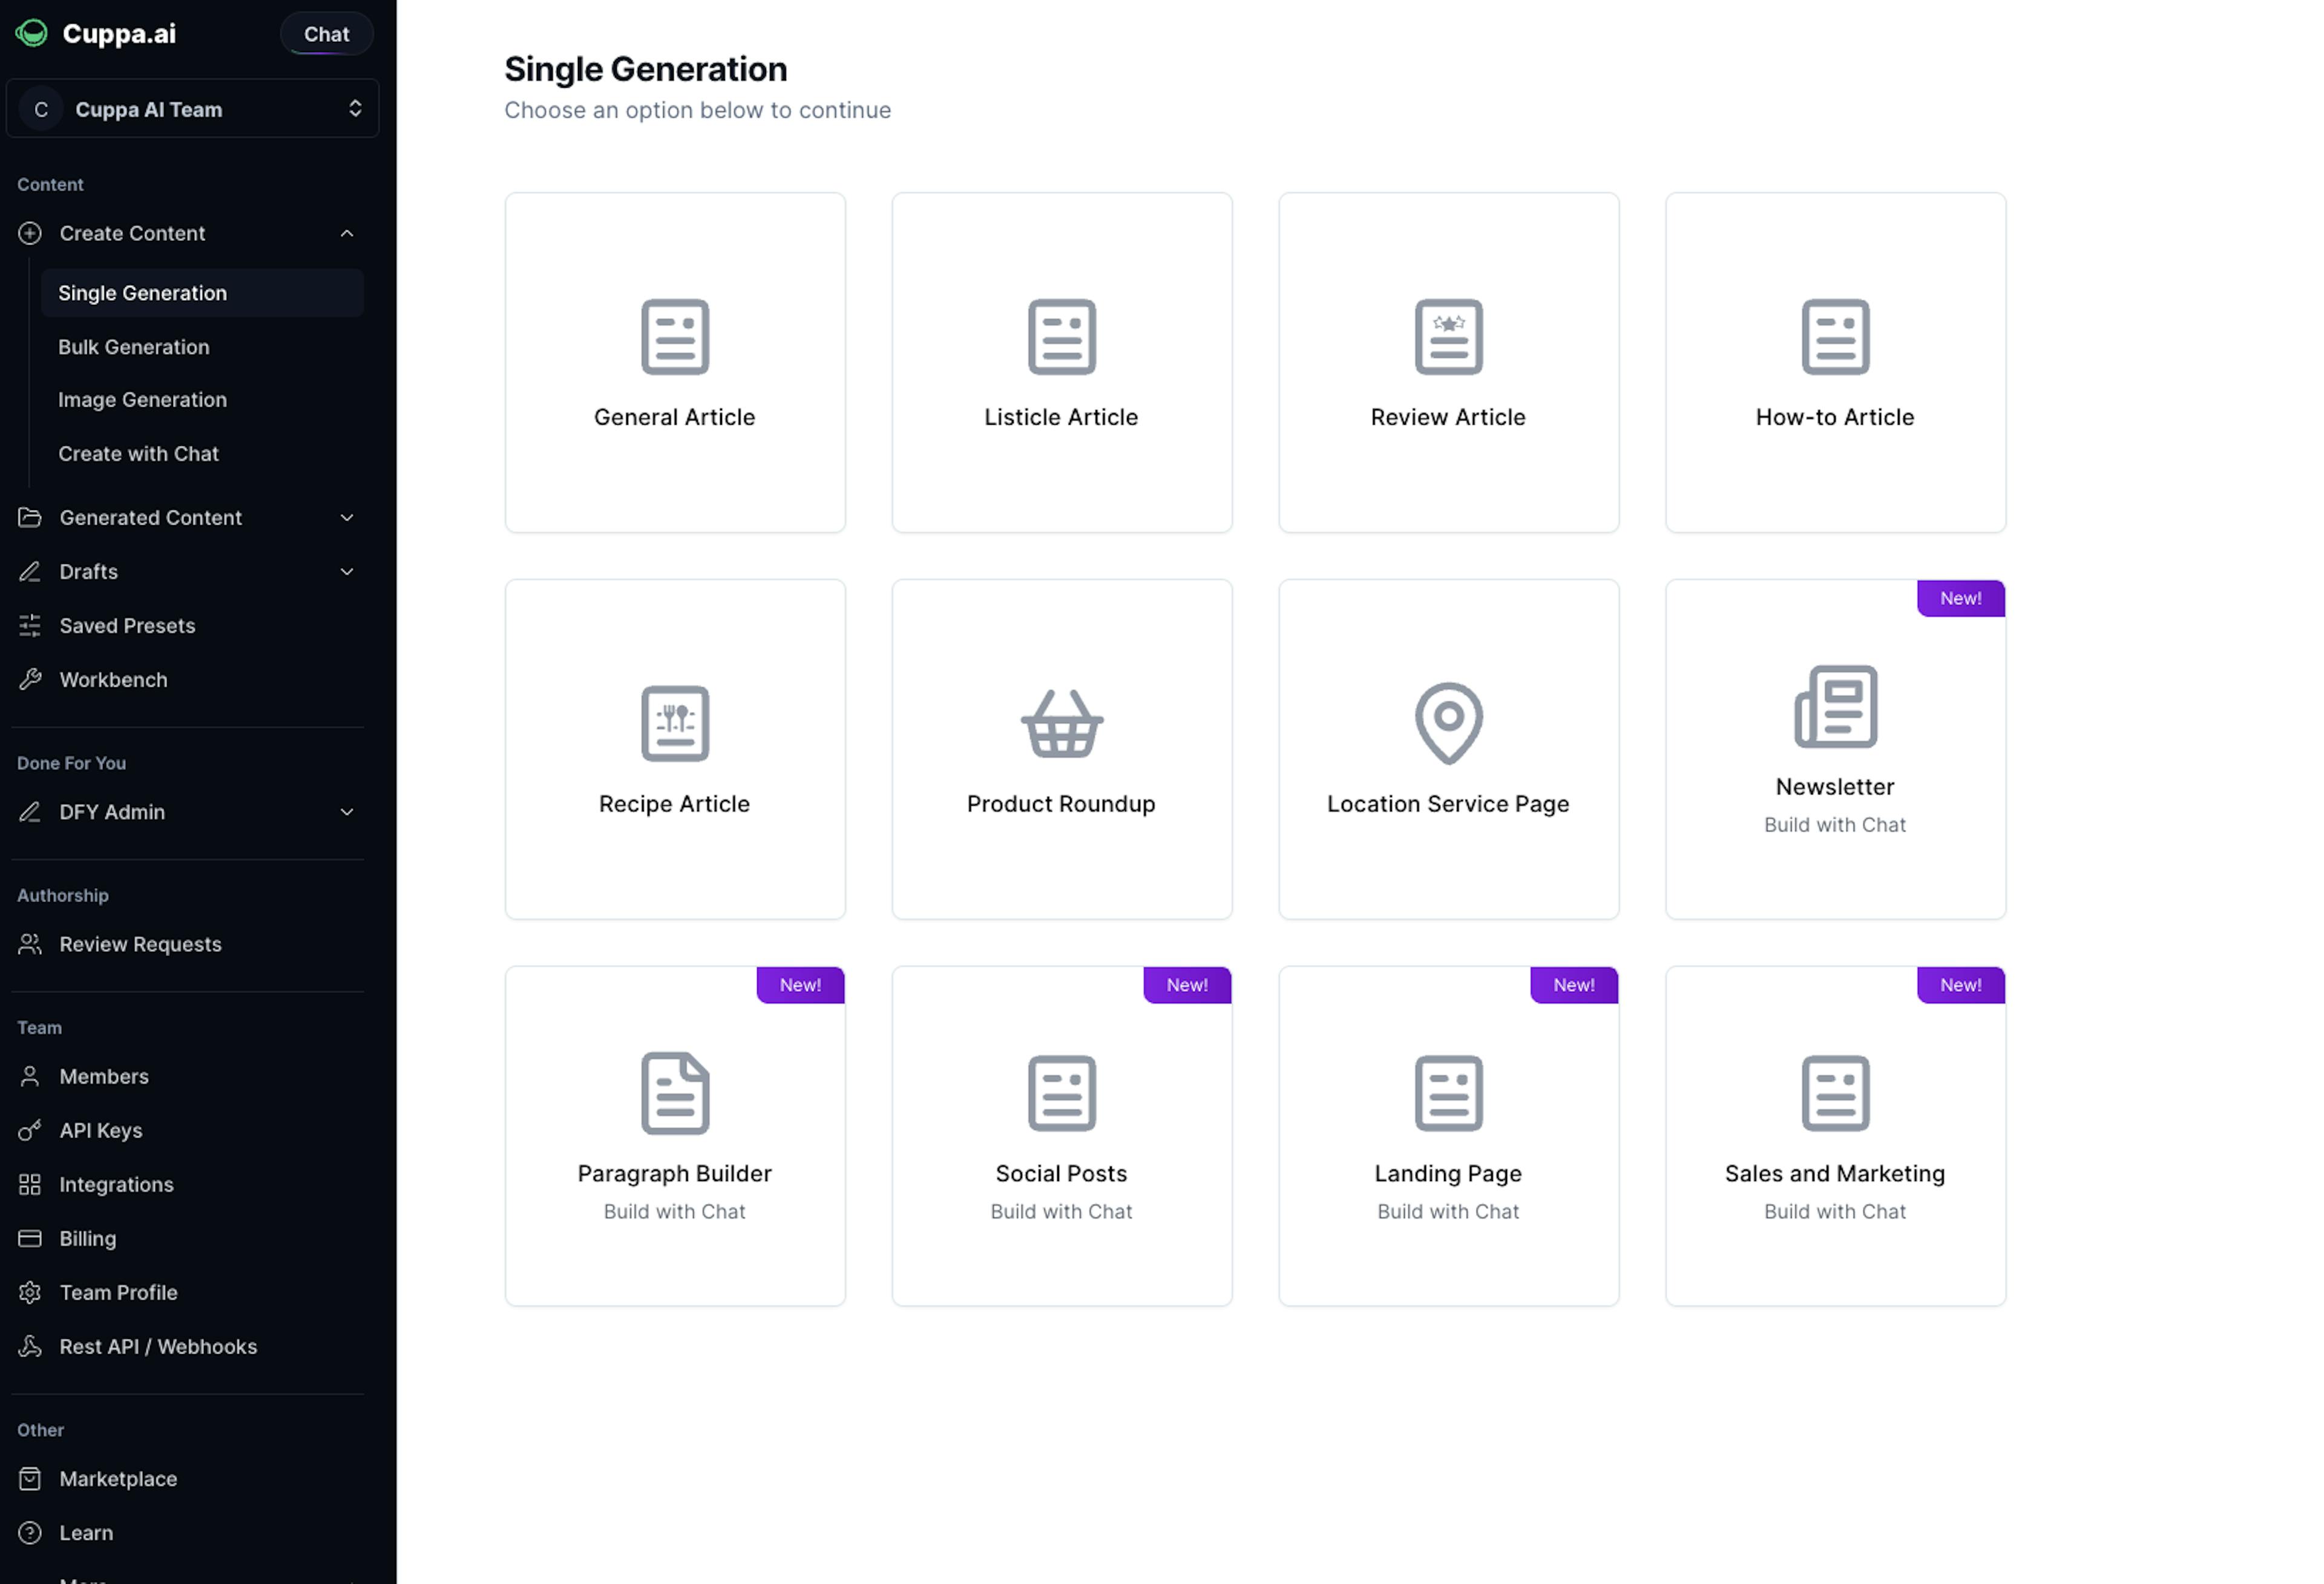Image resolution: width=2324 pixels, height=1584 pixels.
Task: Select the Location Service Page pin icon
Action: coord(1448,723)
